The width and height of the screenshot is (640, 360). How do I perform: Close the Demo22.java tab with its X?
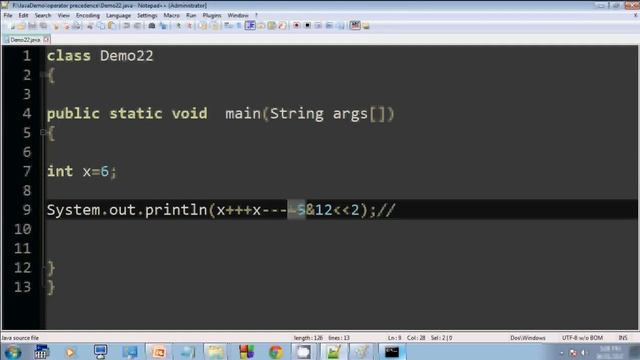(47, 40)
